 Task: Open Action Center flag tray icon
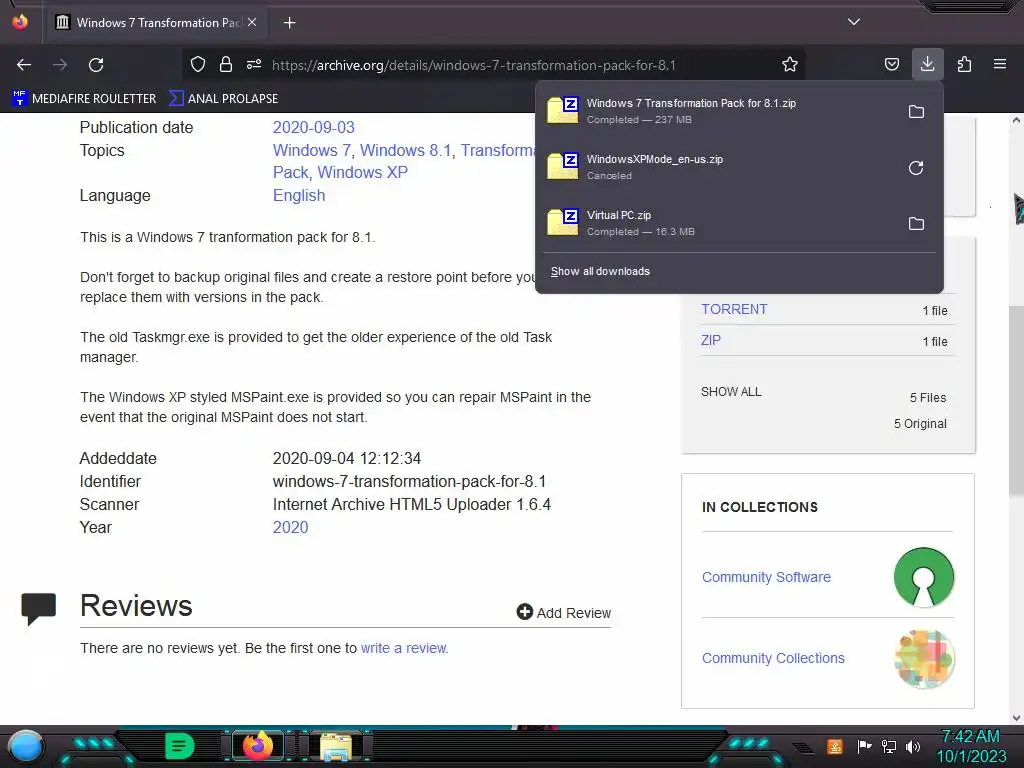coord(865,746)
